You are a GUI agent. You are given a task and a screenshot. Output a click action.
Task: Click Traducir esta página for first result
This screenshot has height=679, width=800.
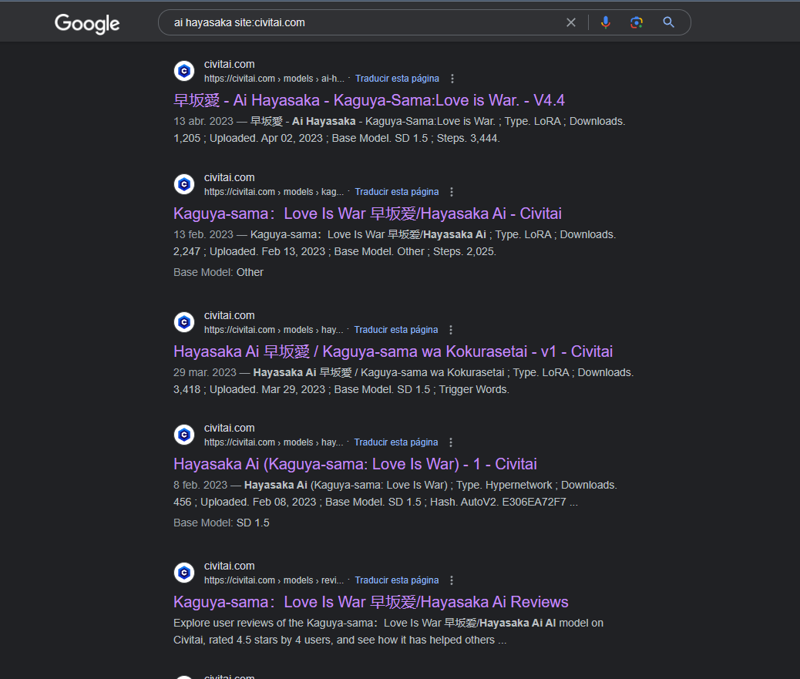click(x=397, y=79)
